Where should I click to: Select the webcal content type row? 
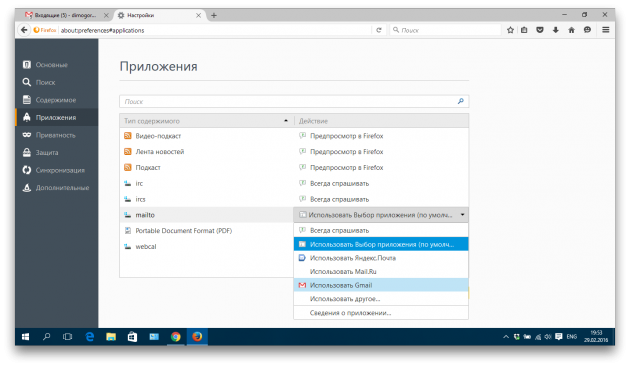click(x=207, y=246)
